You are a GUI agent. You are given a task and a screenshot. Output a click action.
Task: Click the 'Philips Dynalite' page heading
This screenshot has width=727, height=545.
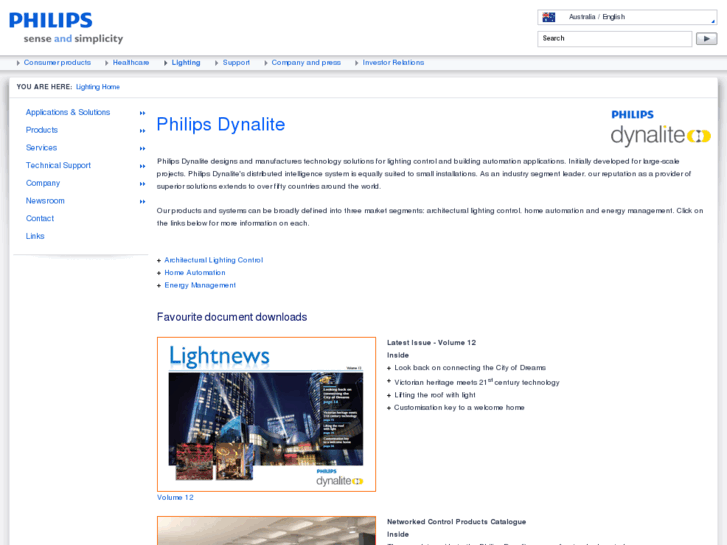tap(221, 125)
